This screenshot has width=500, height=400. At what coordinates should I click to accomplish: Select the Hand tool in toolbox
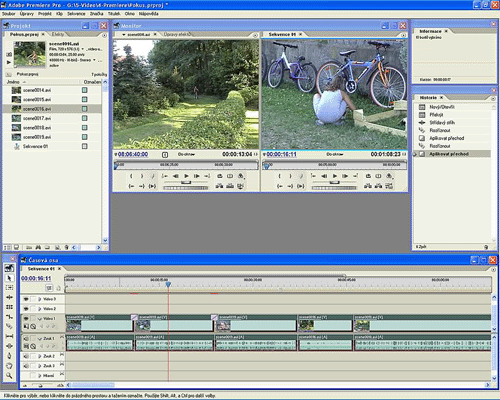(9, 366)
